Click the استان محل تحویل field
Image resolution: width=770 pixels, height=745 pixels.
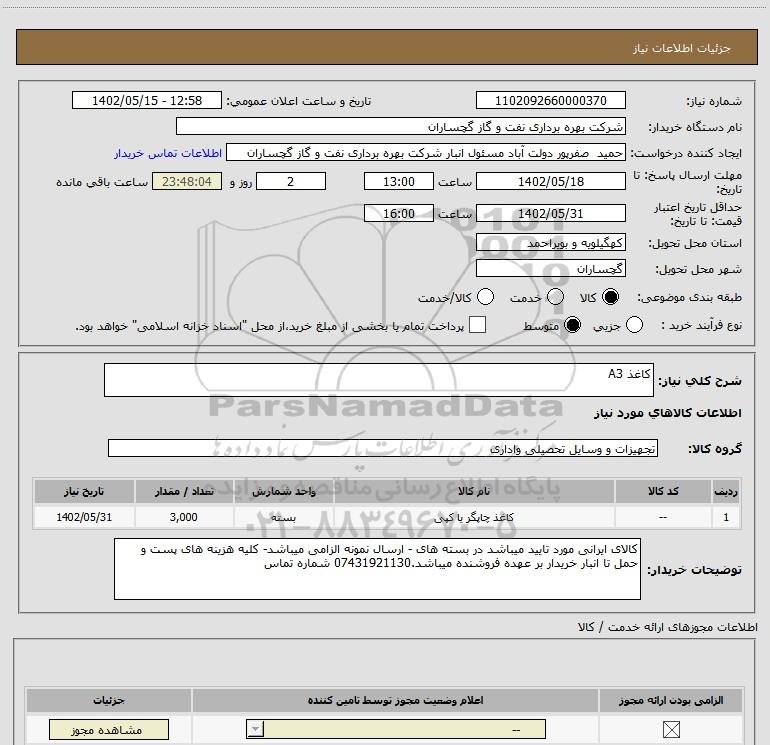550,243
